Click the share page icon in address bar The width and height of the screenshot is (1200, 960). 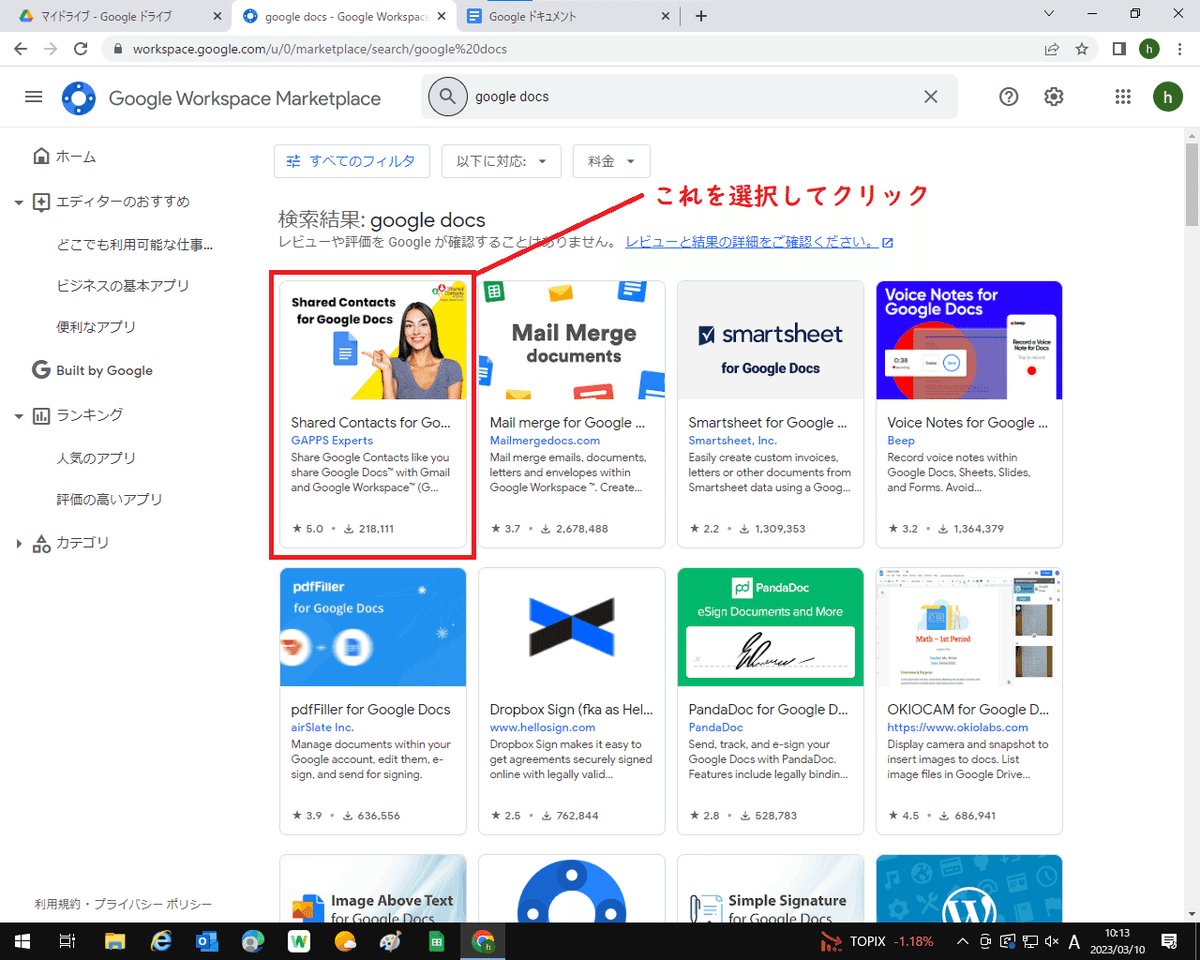click(x=1052, y=48)
